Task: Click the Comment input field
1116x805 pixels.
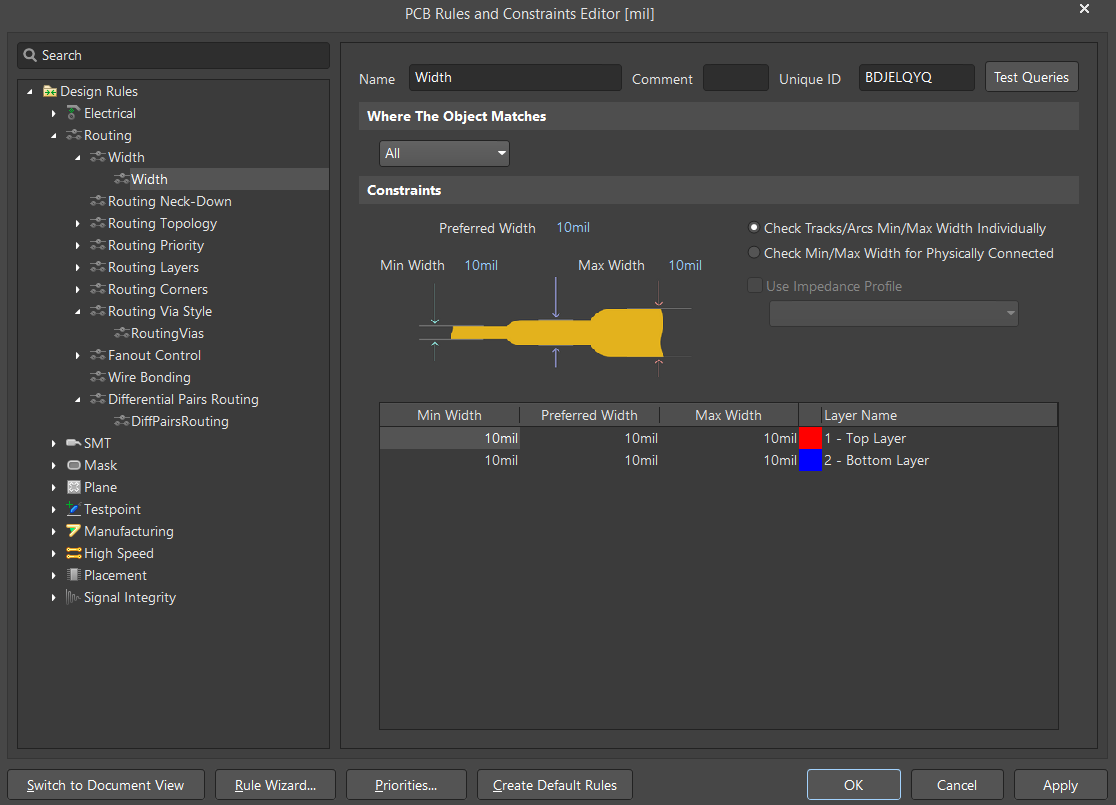Action: [x=735, y=78]
